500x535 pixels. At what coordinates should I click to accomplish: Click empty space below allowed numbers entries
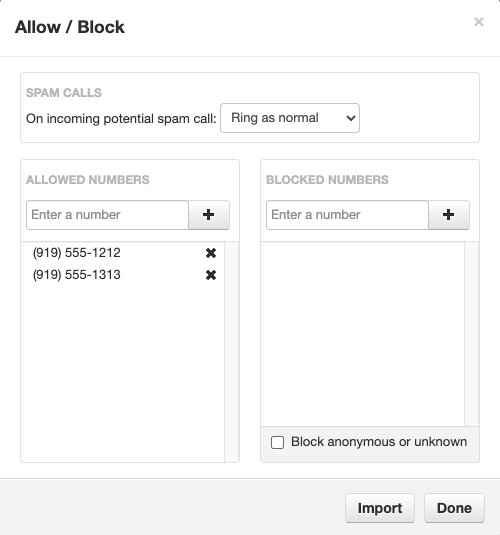[x=123, y=372]
